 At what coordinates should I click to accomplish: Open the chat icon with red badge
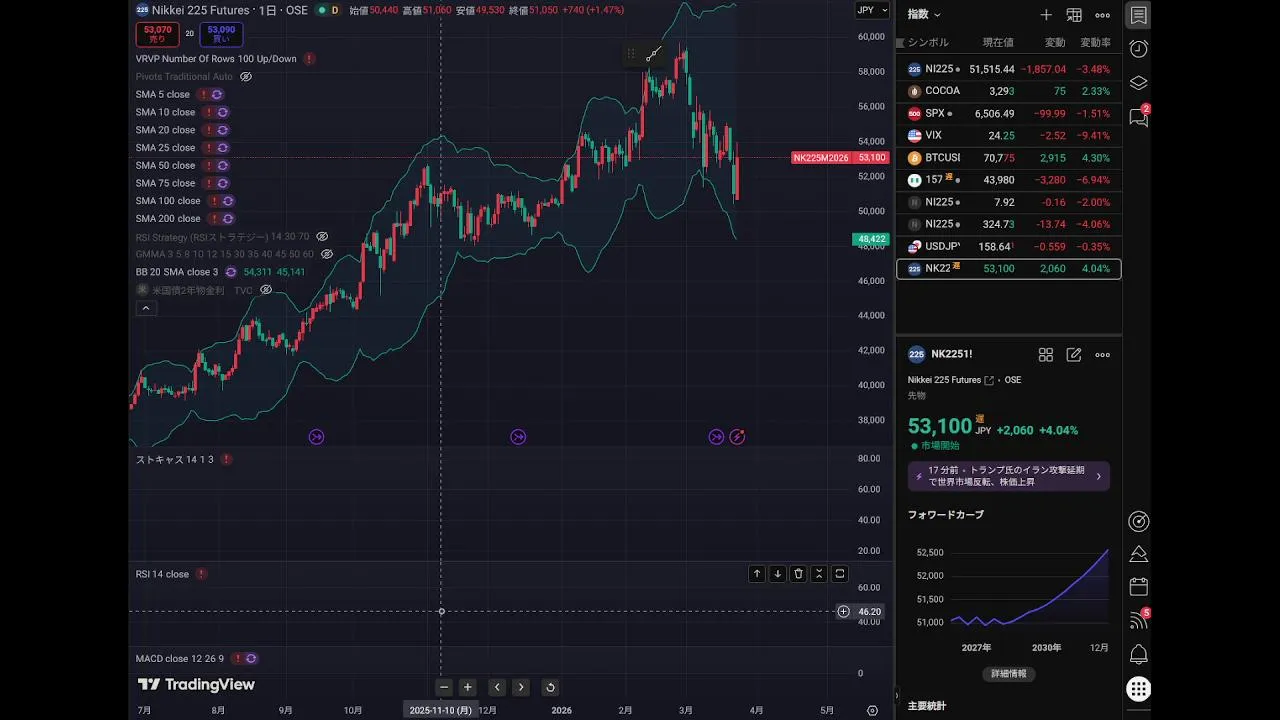1138,117
